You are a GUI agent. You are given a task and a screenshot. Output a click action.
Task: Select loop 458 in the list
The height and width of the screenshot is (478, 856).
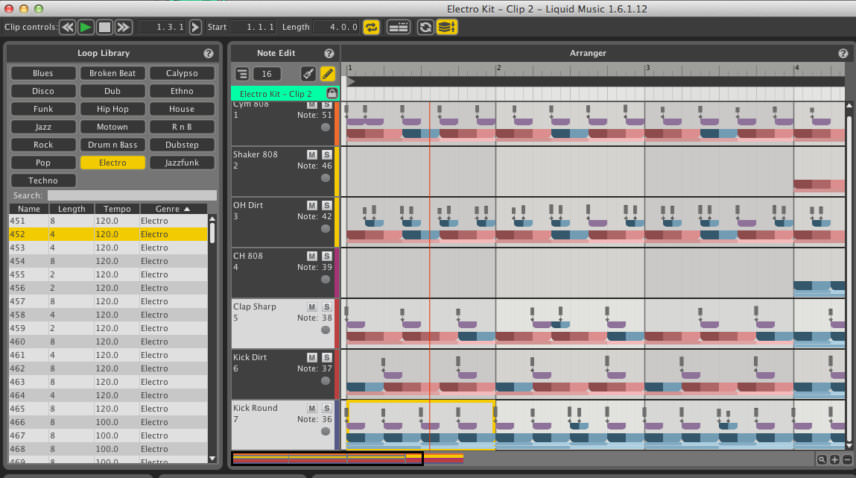(108, 315)
